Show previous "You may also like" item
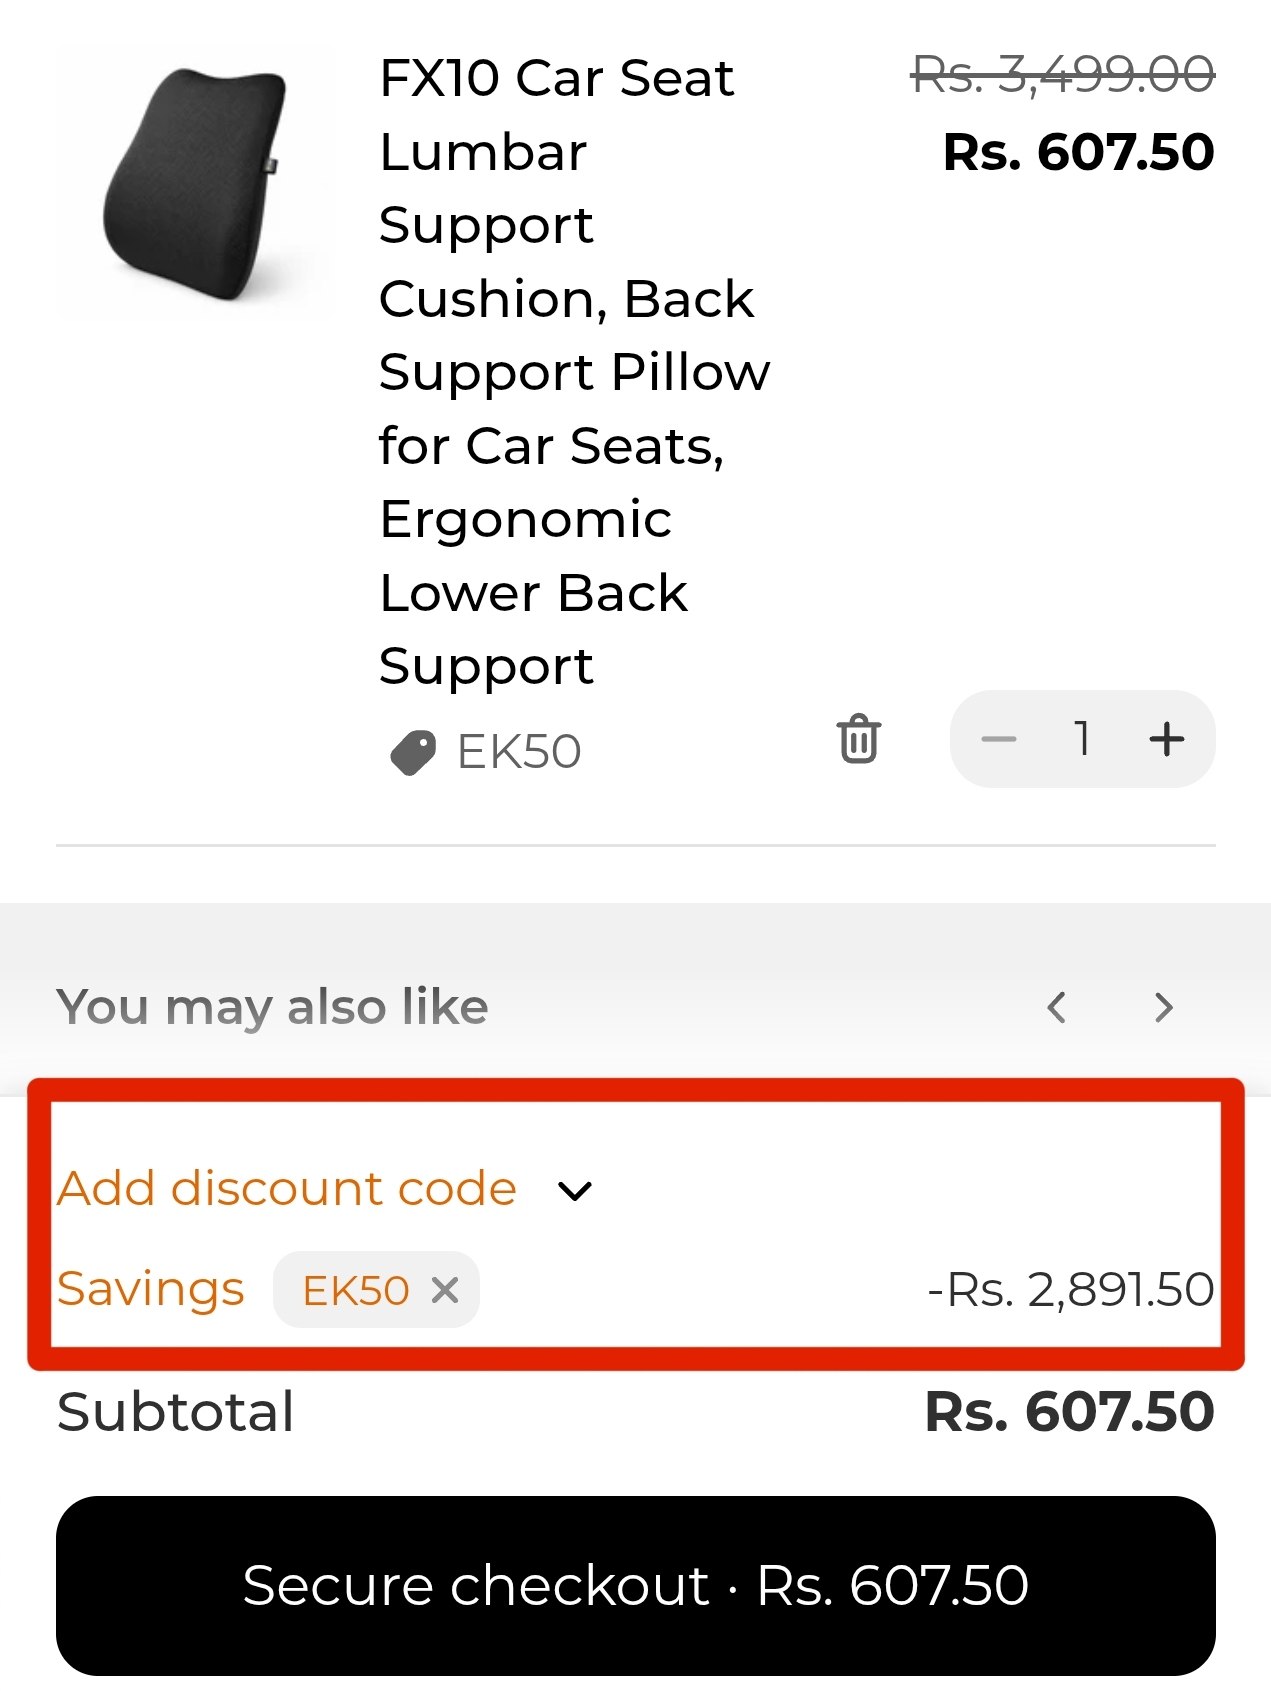This screenshot has width=1271, height=1691. point(1057,1006)
